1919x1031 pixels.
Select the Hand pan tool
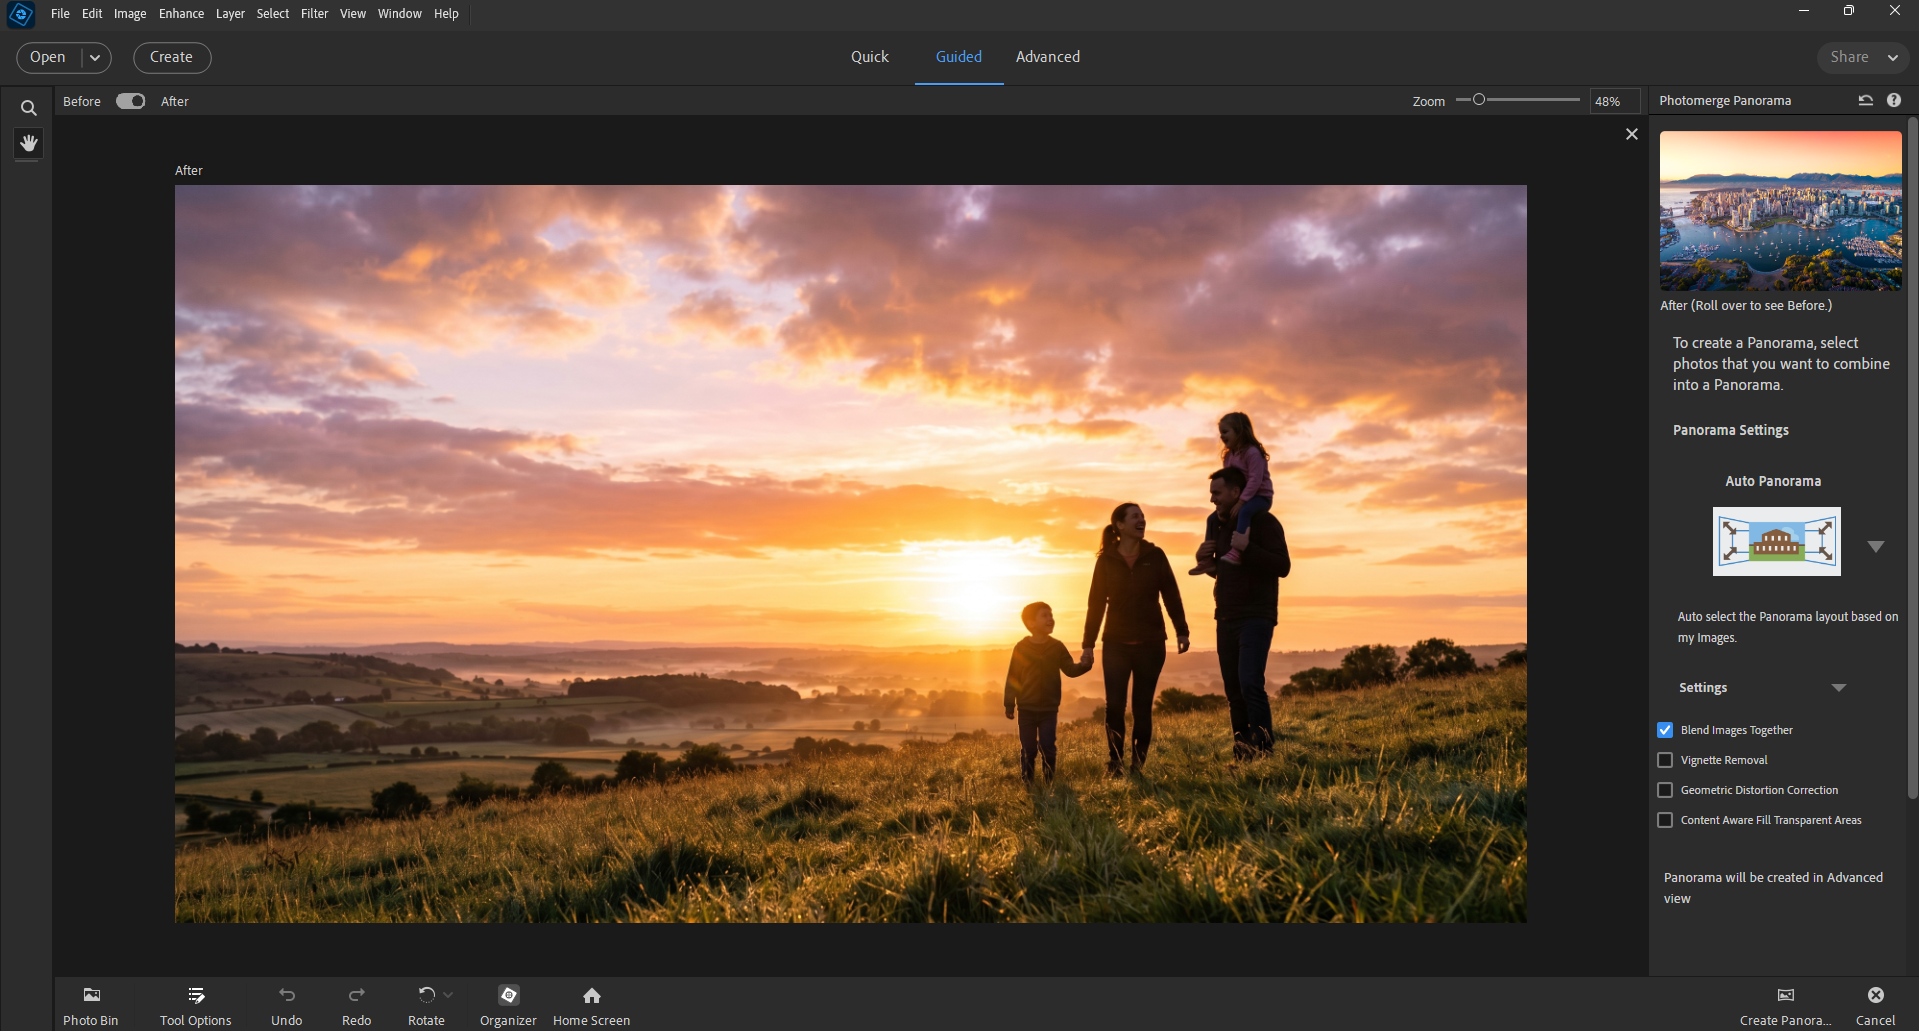point(28,143)
